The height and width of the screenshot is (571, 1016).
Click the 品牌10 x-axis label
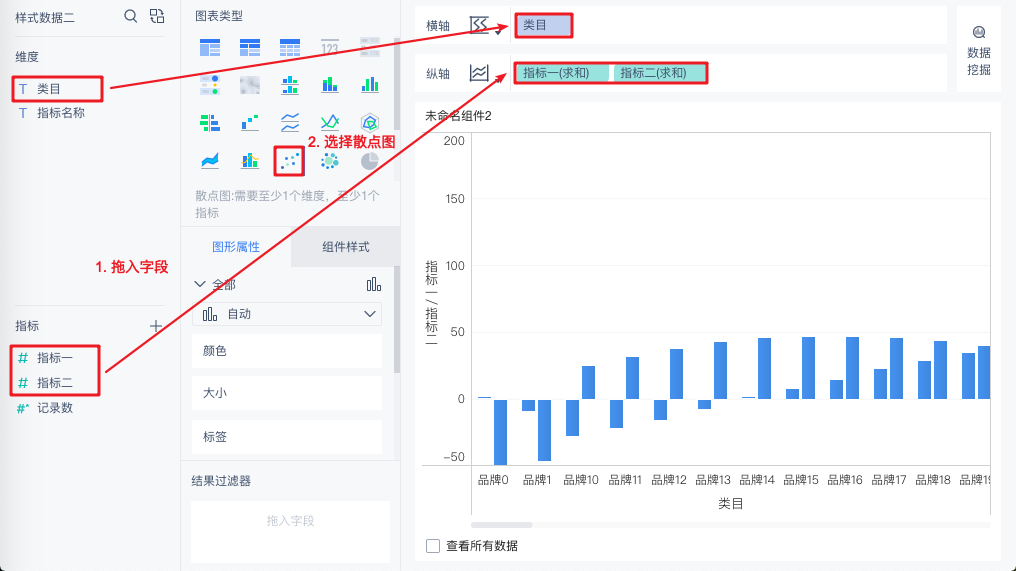tap(581, 480)
